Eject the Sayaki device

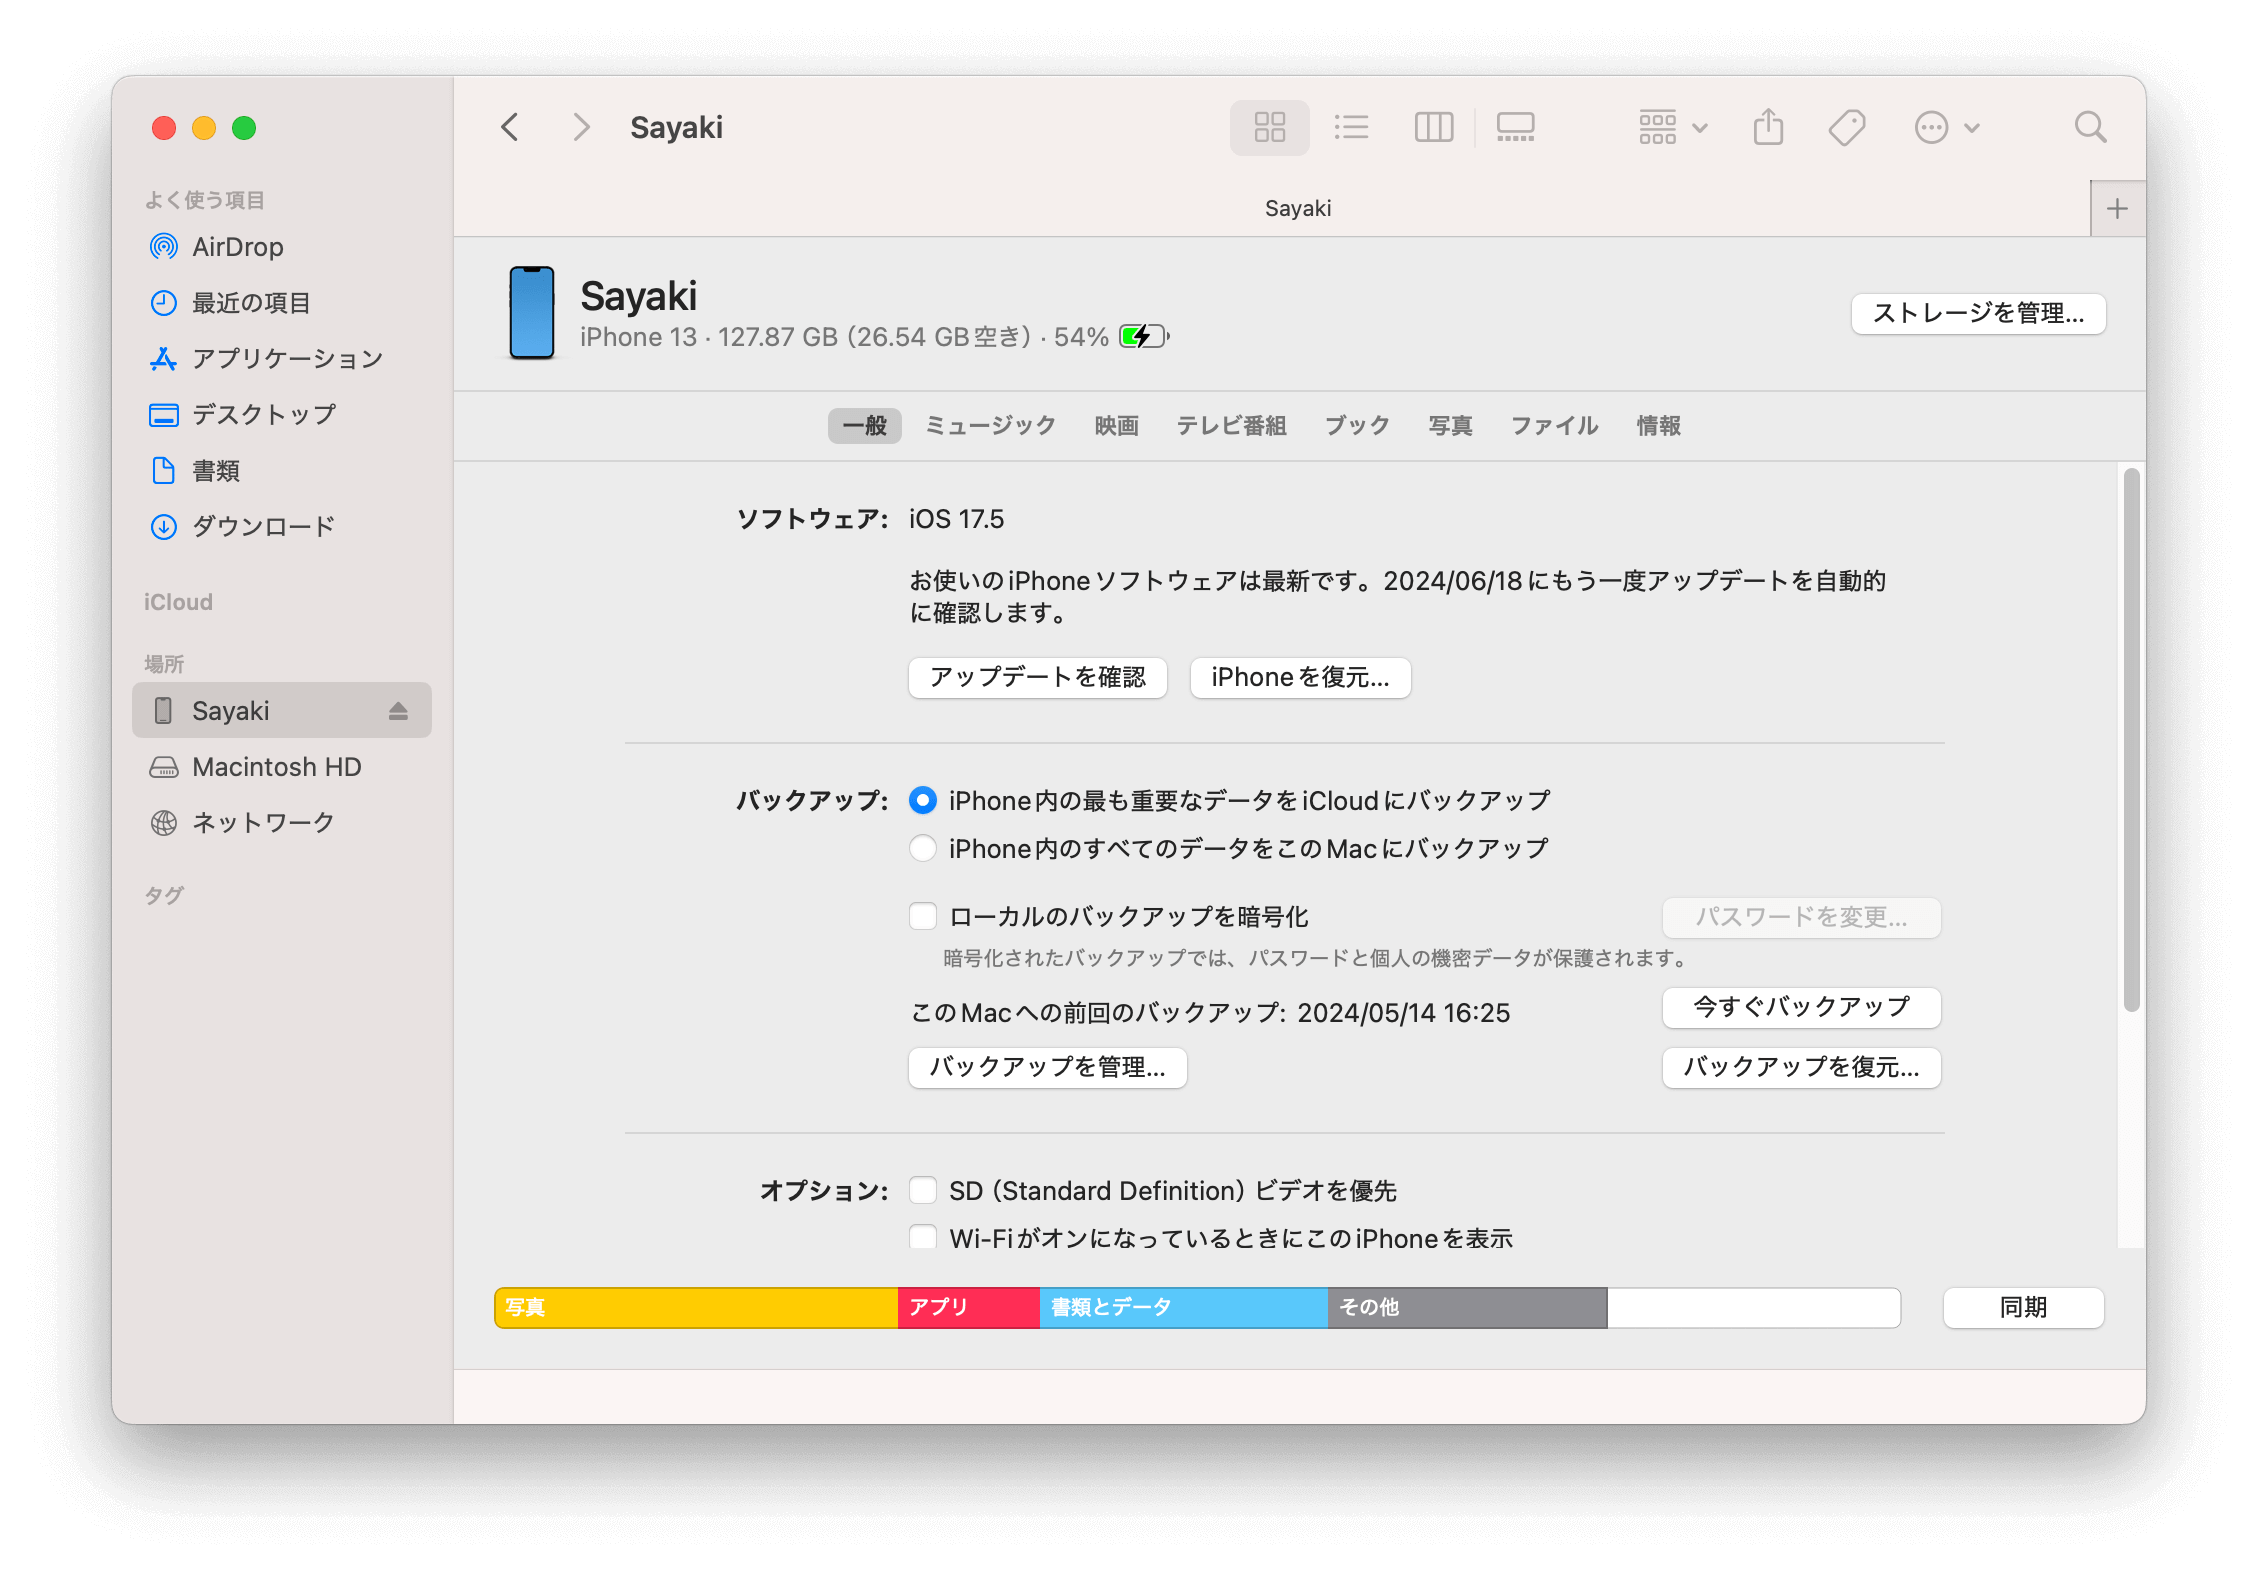(398, 711)
